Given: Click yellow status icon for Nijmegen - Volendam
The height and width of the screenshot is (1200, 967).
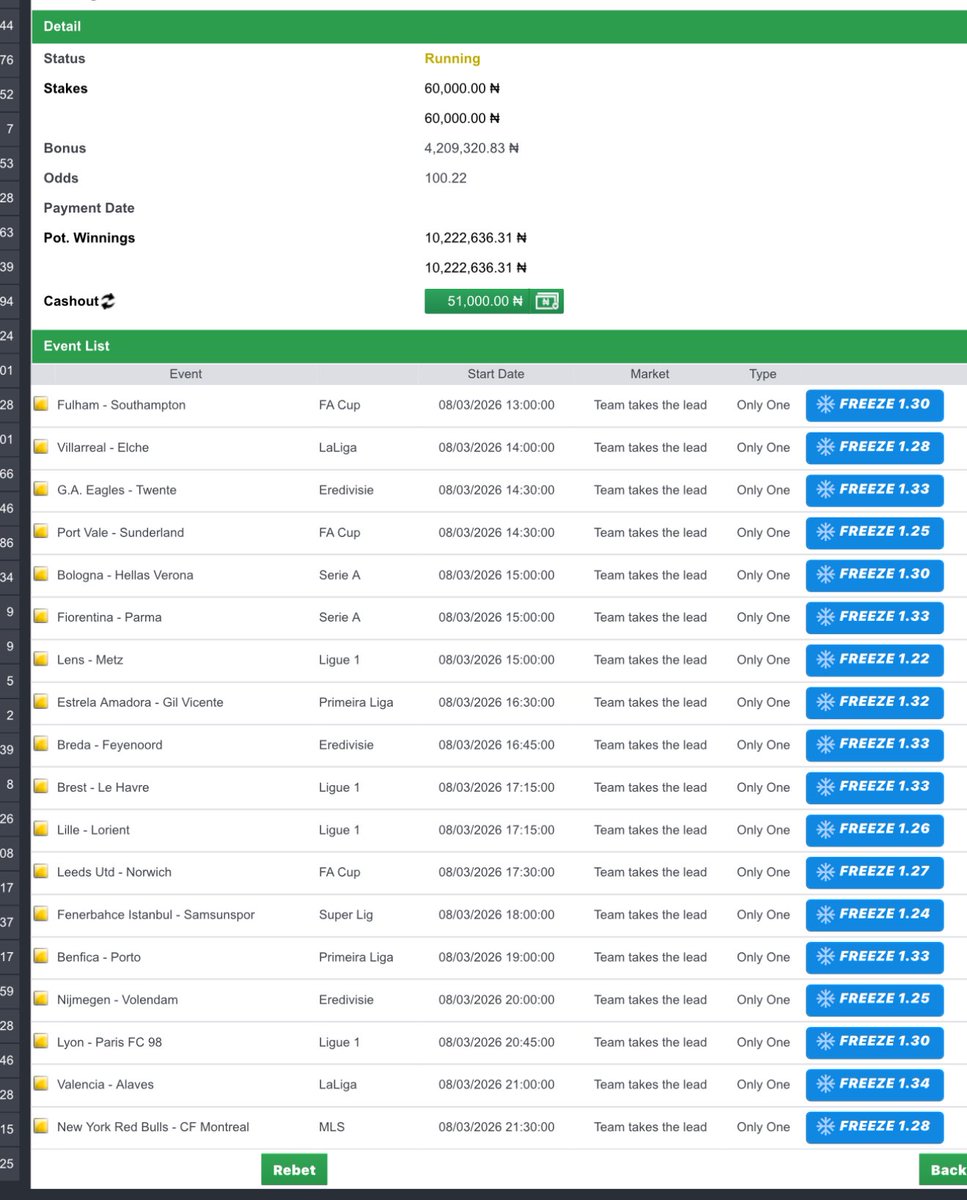Looking at the screenshot, I should click(41, 1000).
